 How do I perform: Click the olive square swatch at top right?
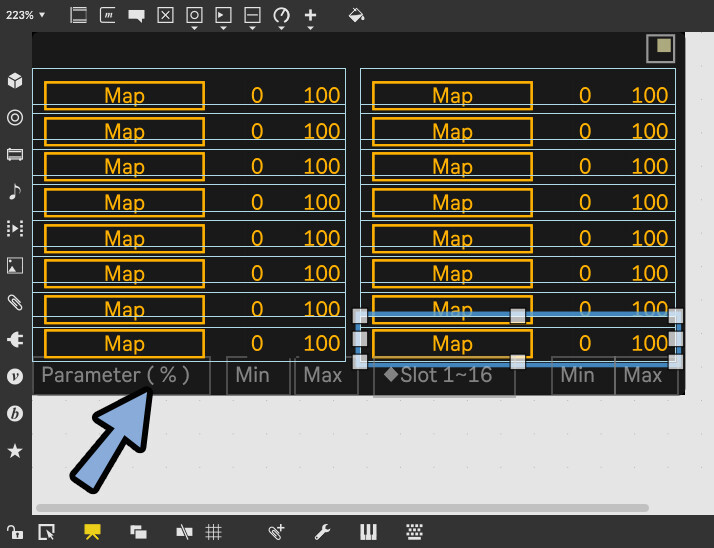(x=663, y=46)
